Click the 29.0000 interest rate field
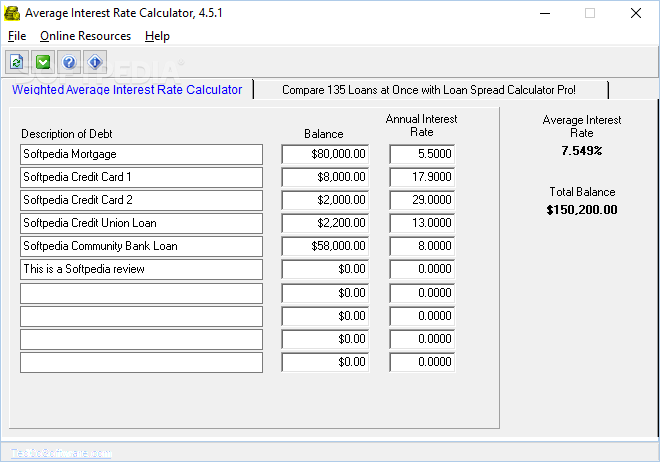Image resolution: width=660 pixels, height=462 pixels. (x=422, y=200)
